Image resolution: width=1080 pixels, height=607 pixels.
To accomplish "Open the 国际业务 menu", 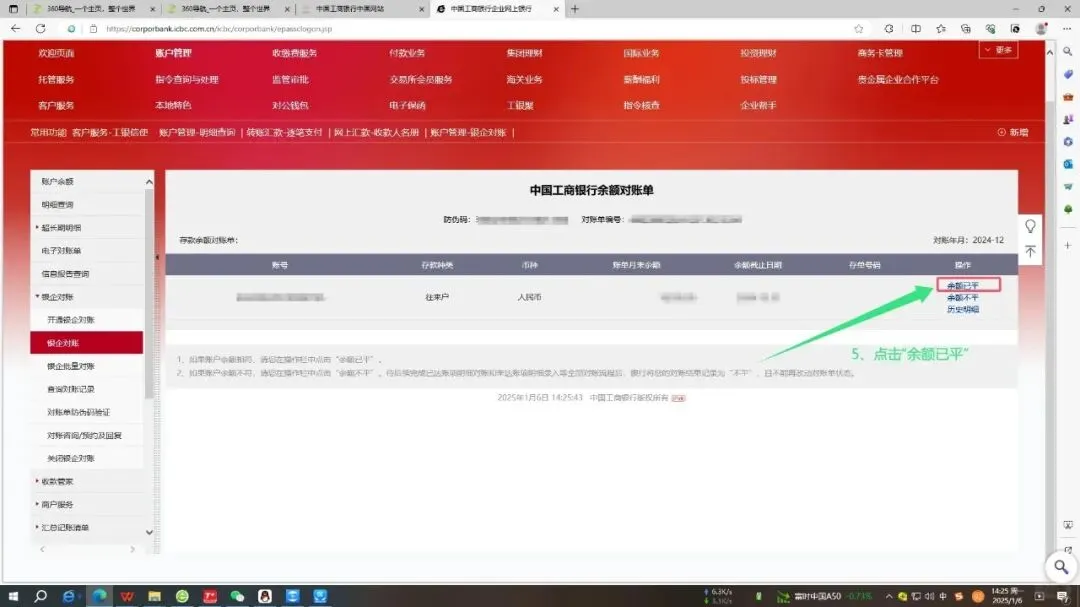I will 641,53.
